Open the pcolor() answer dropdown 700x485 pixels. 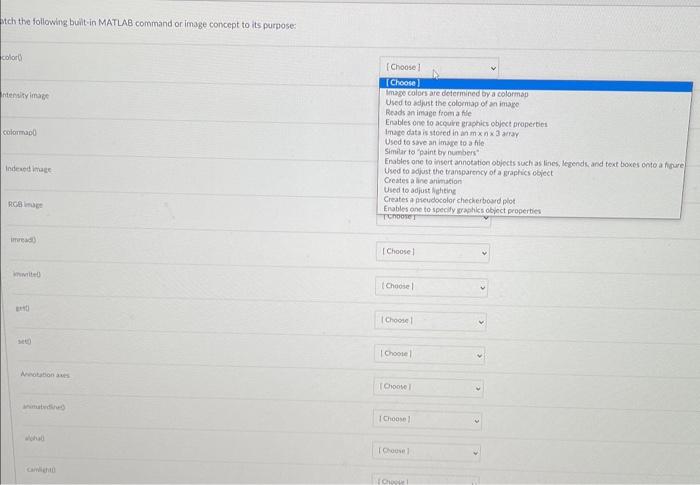pyautogui.click(x=439, y=67)
